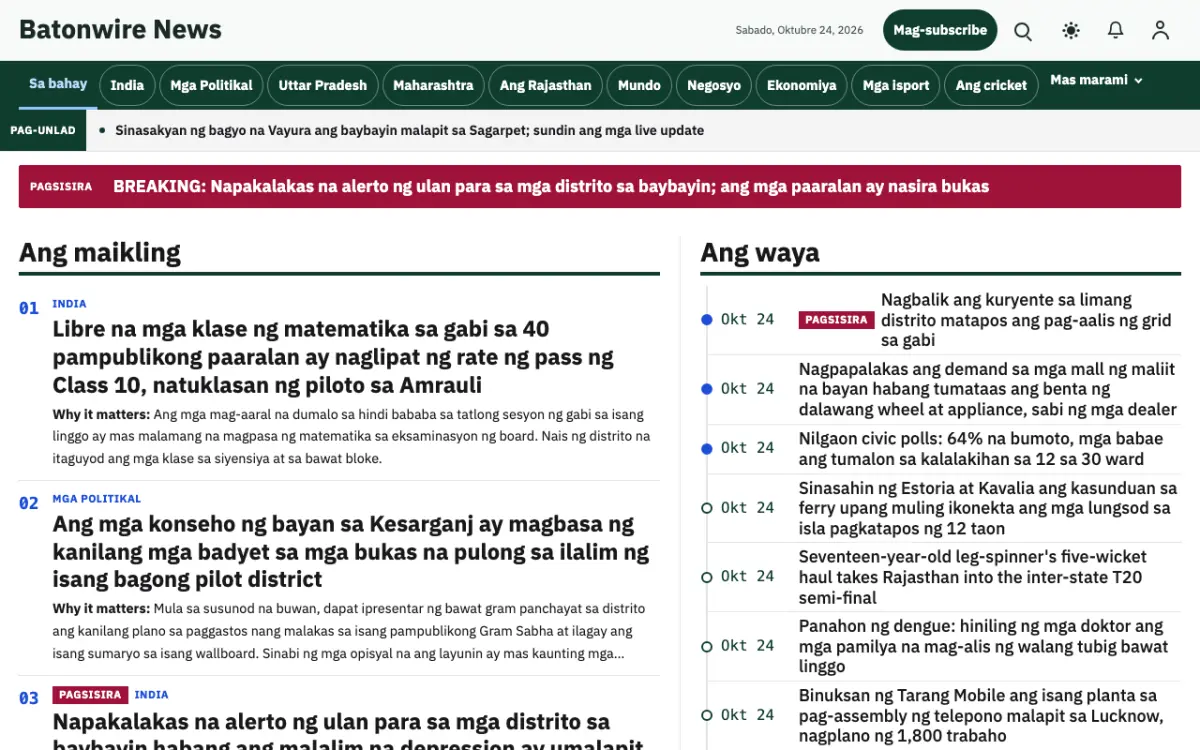Open the Mundo section
This screenshot has height=750, width=1200.
tap(639, 85)
